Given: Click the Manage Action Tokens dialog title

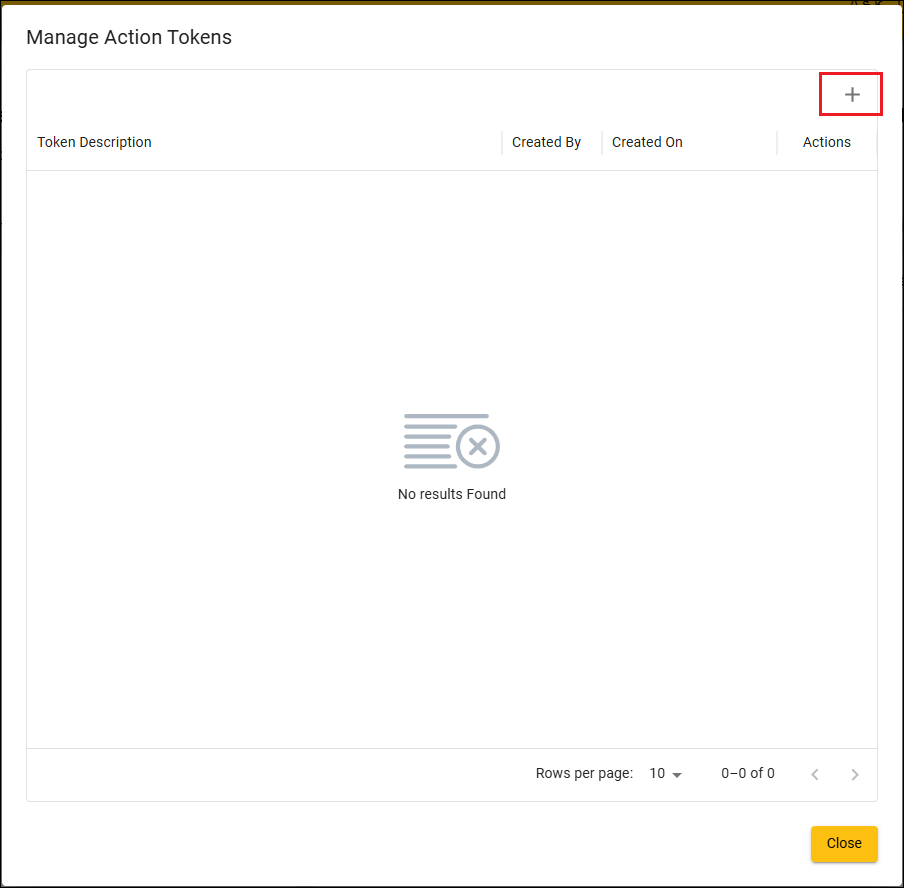Looking at the screenshot, I should coord(129,38).
